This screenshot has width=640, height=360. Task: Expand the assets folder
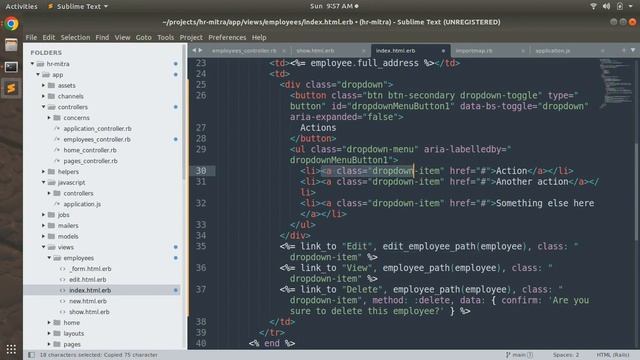(43, 85)
